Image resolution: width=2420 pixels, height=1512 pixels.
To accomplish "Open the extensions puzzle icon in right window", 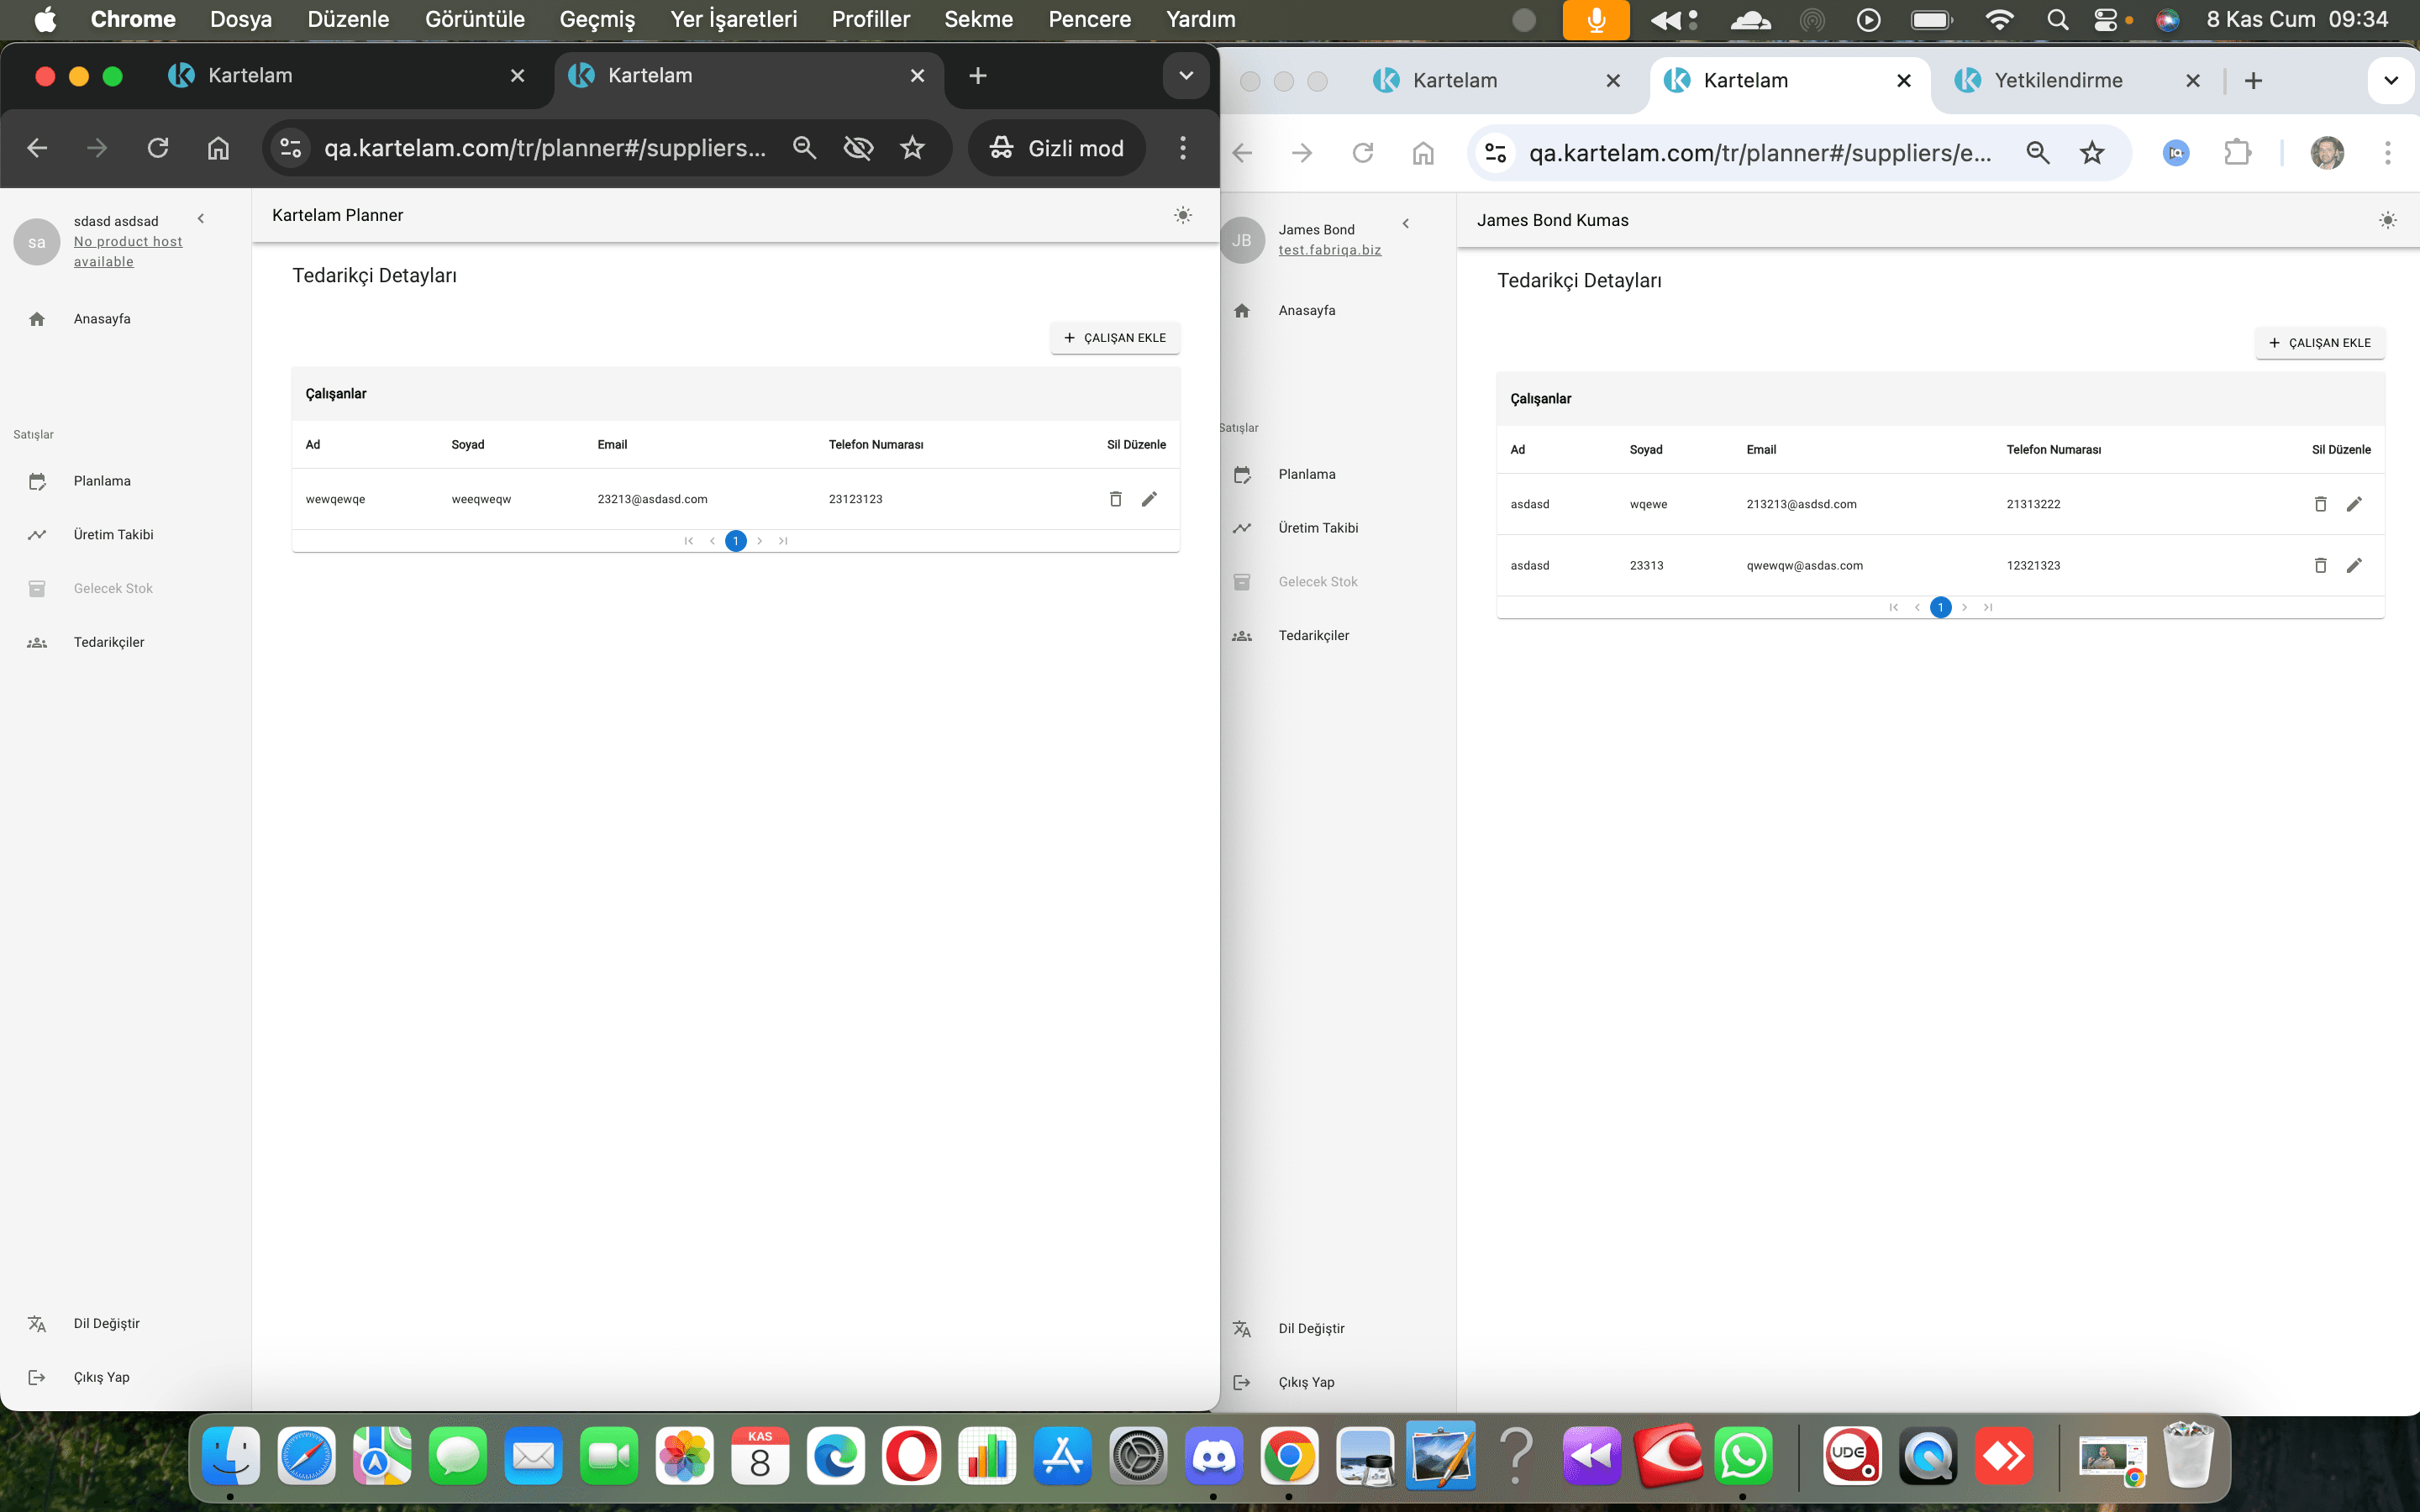I will click(x=2236, y=153).
